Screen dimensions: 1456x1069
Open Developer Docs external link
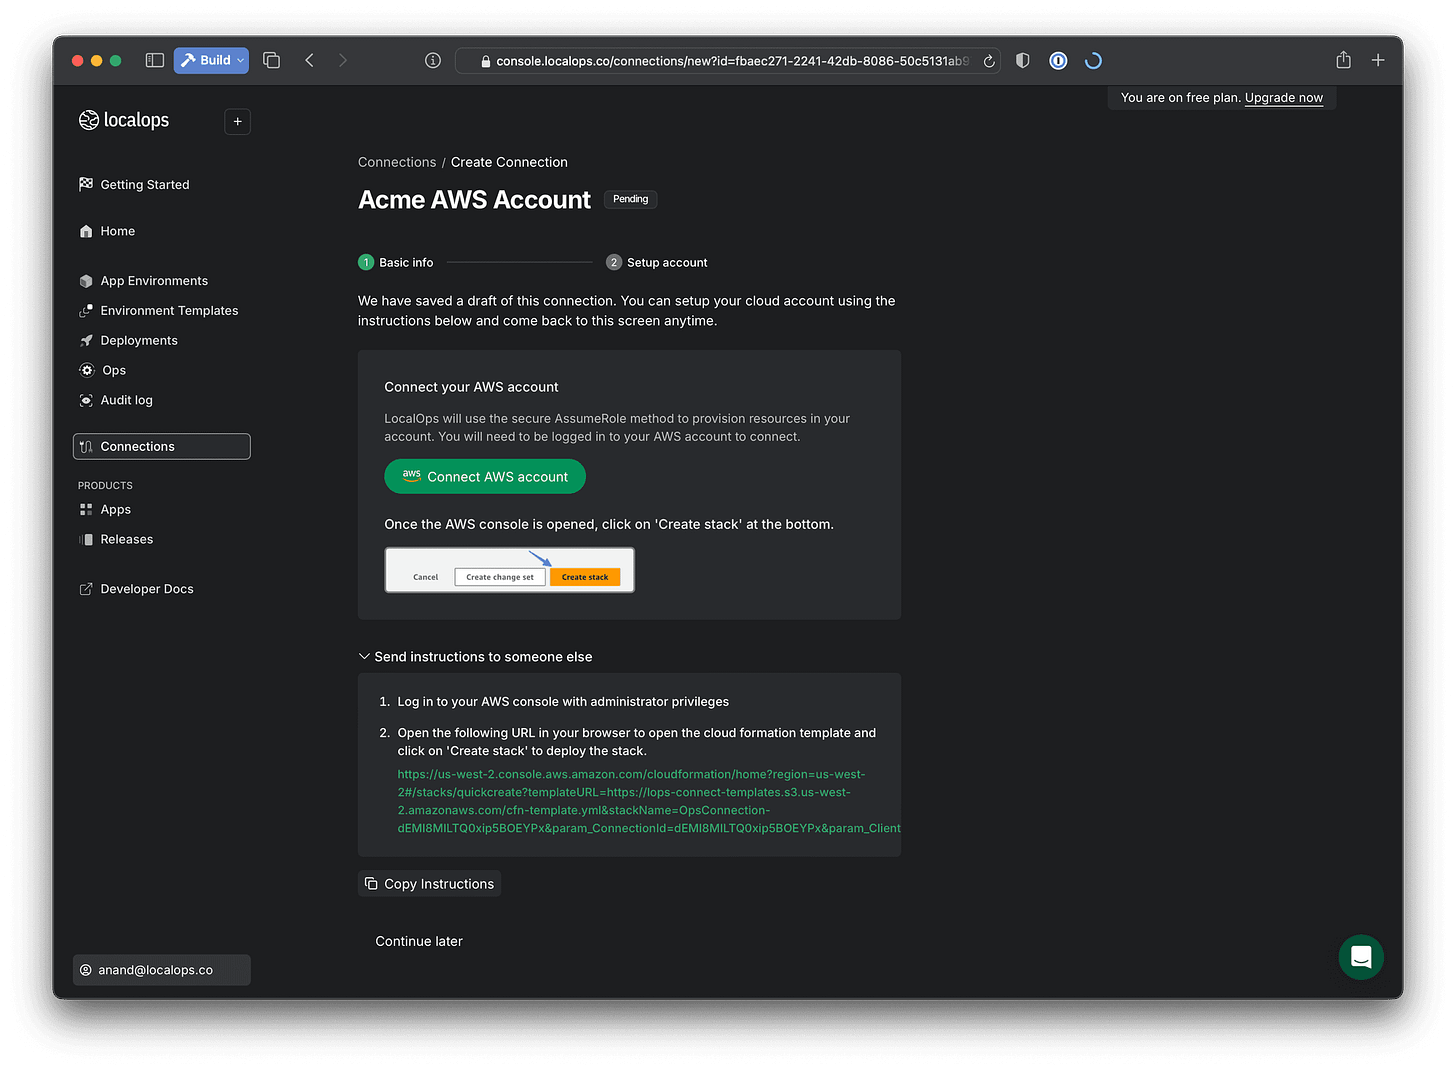click(x=146, y=590)
